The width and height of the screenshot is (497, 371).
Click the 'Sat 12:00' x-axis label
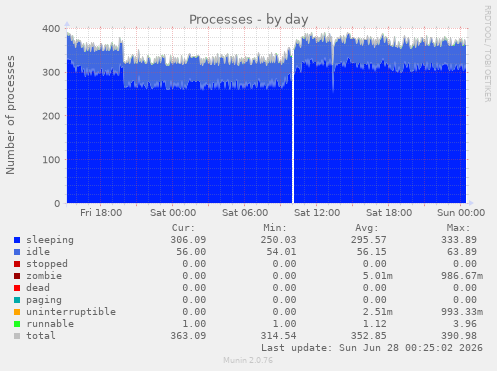pyautogui.click(x=317, y=213)
